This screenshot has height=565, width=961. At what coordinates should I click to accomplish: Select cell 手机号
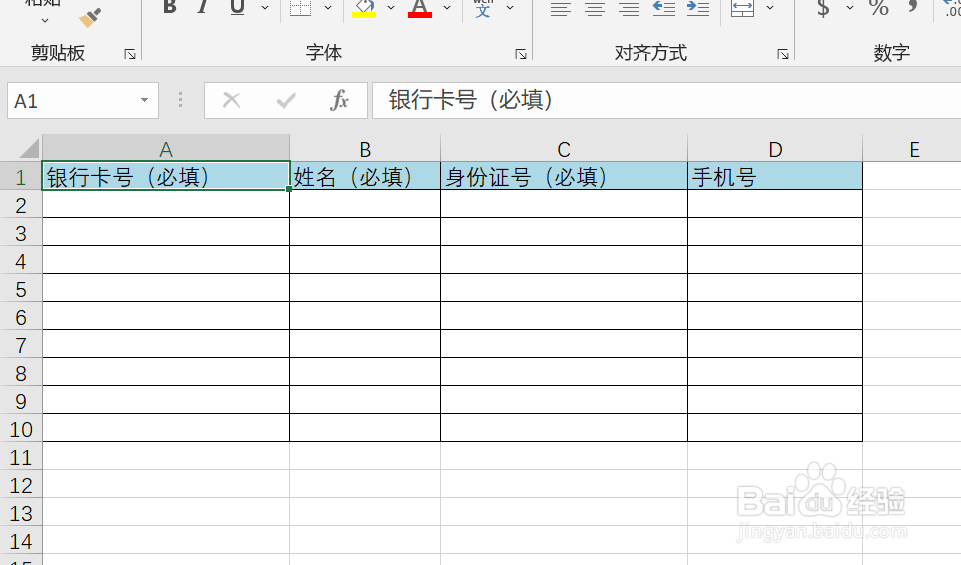775,176
